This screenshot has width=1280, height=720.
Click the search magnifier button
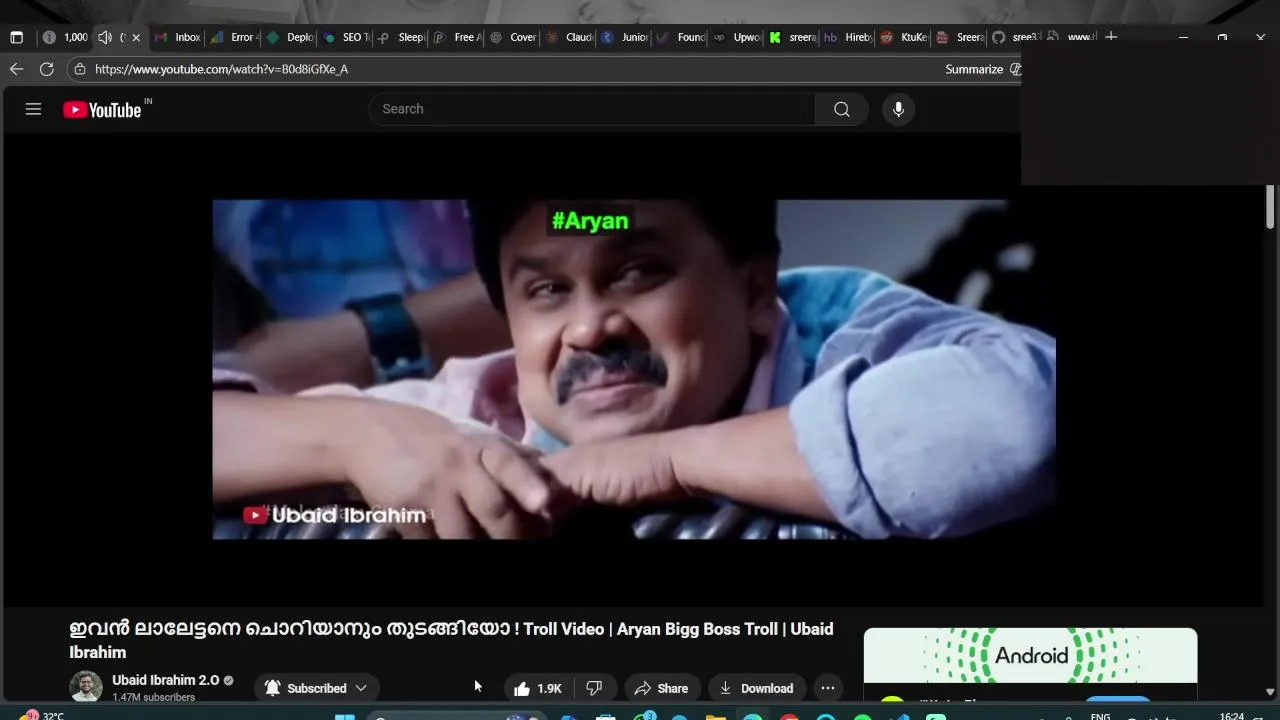(x=842, y=109)
